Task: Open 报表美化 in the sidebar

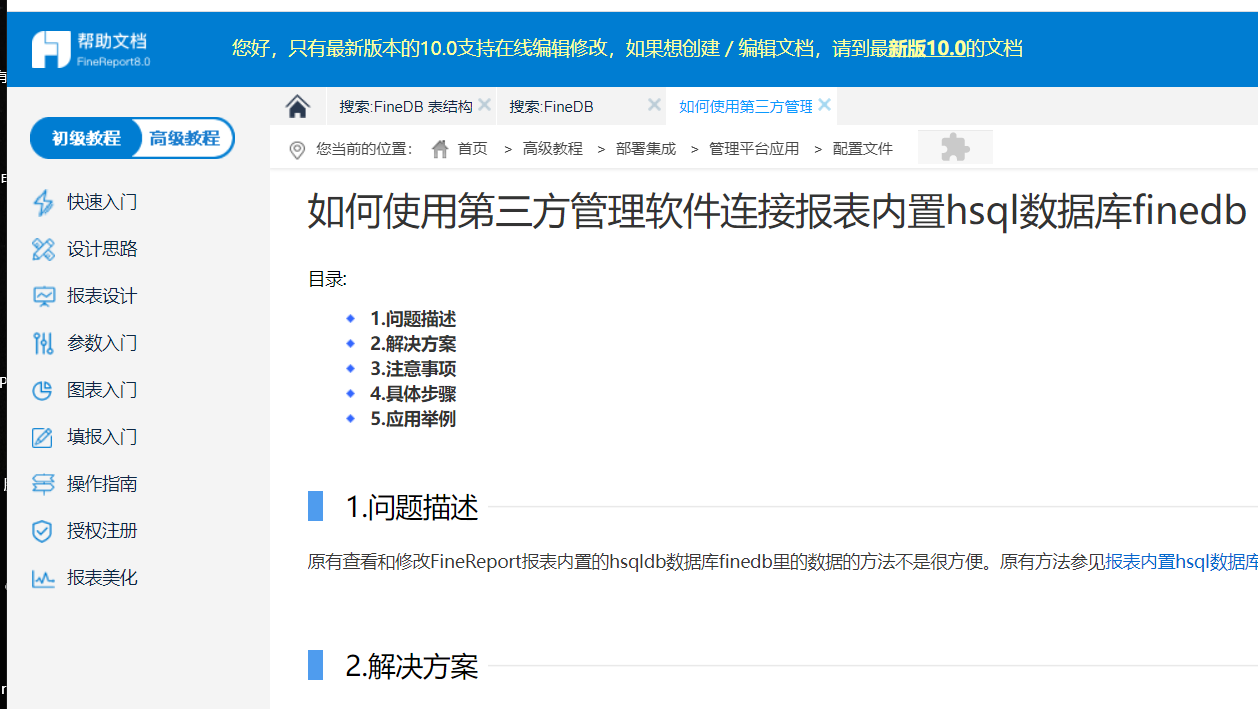Action: click(x=102, y=578)
